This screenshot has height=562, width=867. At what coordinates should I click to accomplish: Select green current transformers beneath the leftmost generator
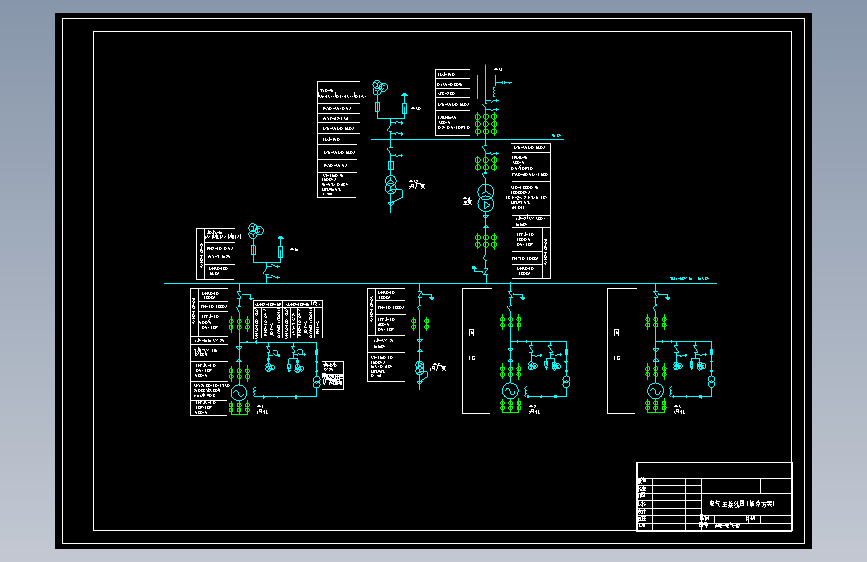point(239,408)
